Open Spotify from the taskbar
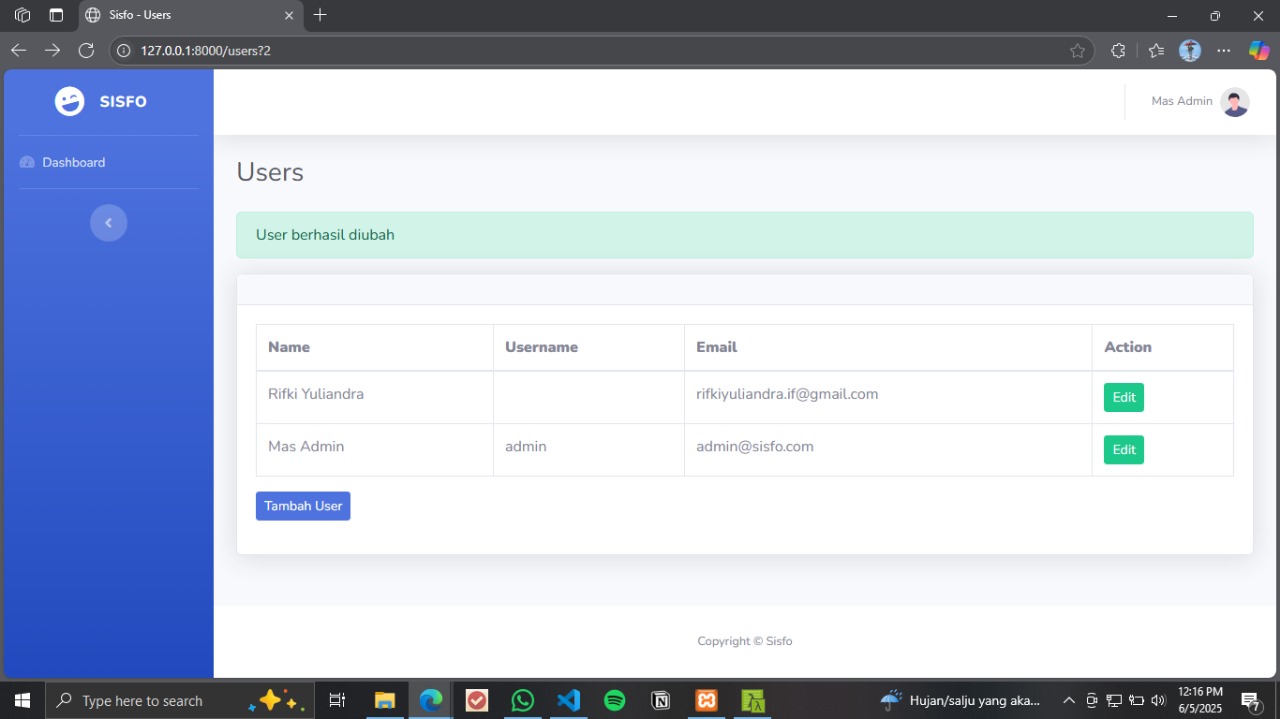 click(x=614, y=700)
